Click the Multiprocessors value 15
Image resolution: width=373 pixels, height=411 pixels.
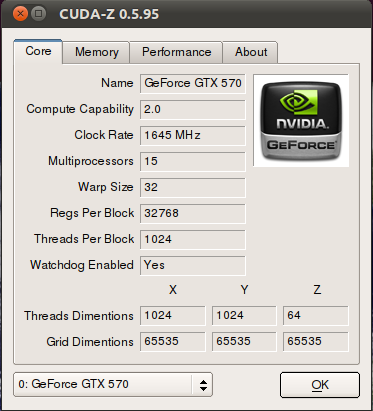tap(193, 161)
